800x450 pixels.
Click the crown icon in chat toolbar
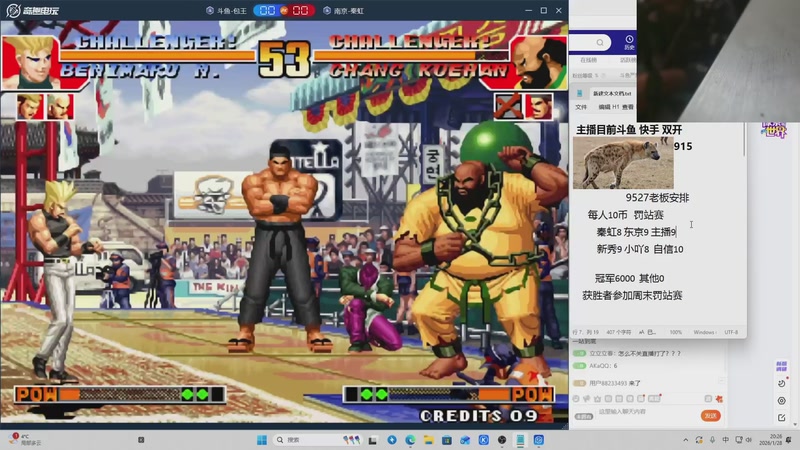(597, 398)
